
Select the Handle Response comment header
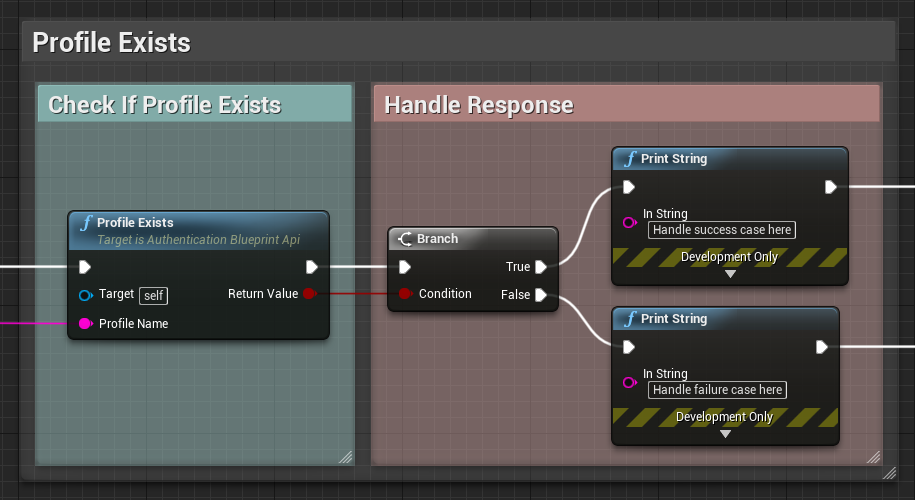(x=479, y=105)
